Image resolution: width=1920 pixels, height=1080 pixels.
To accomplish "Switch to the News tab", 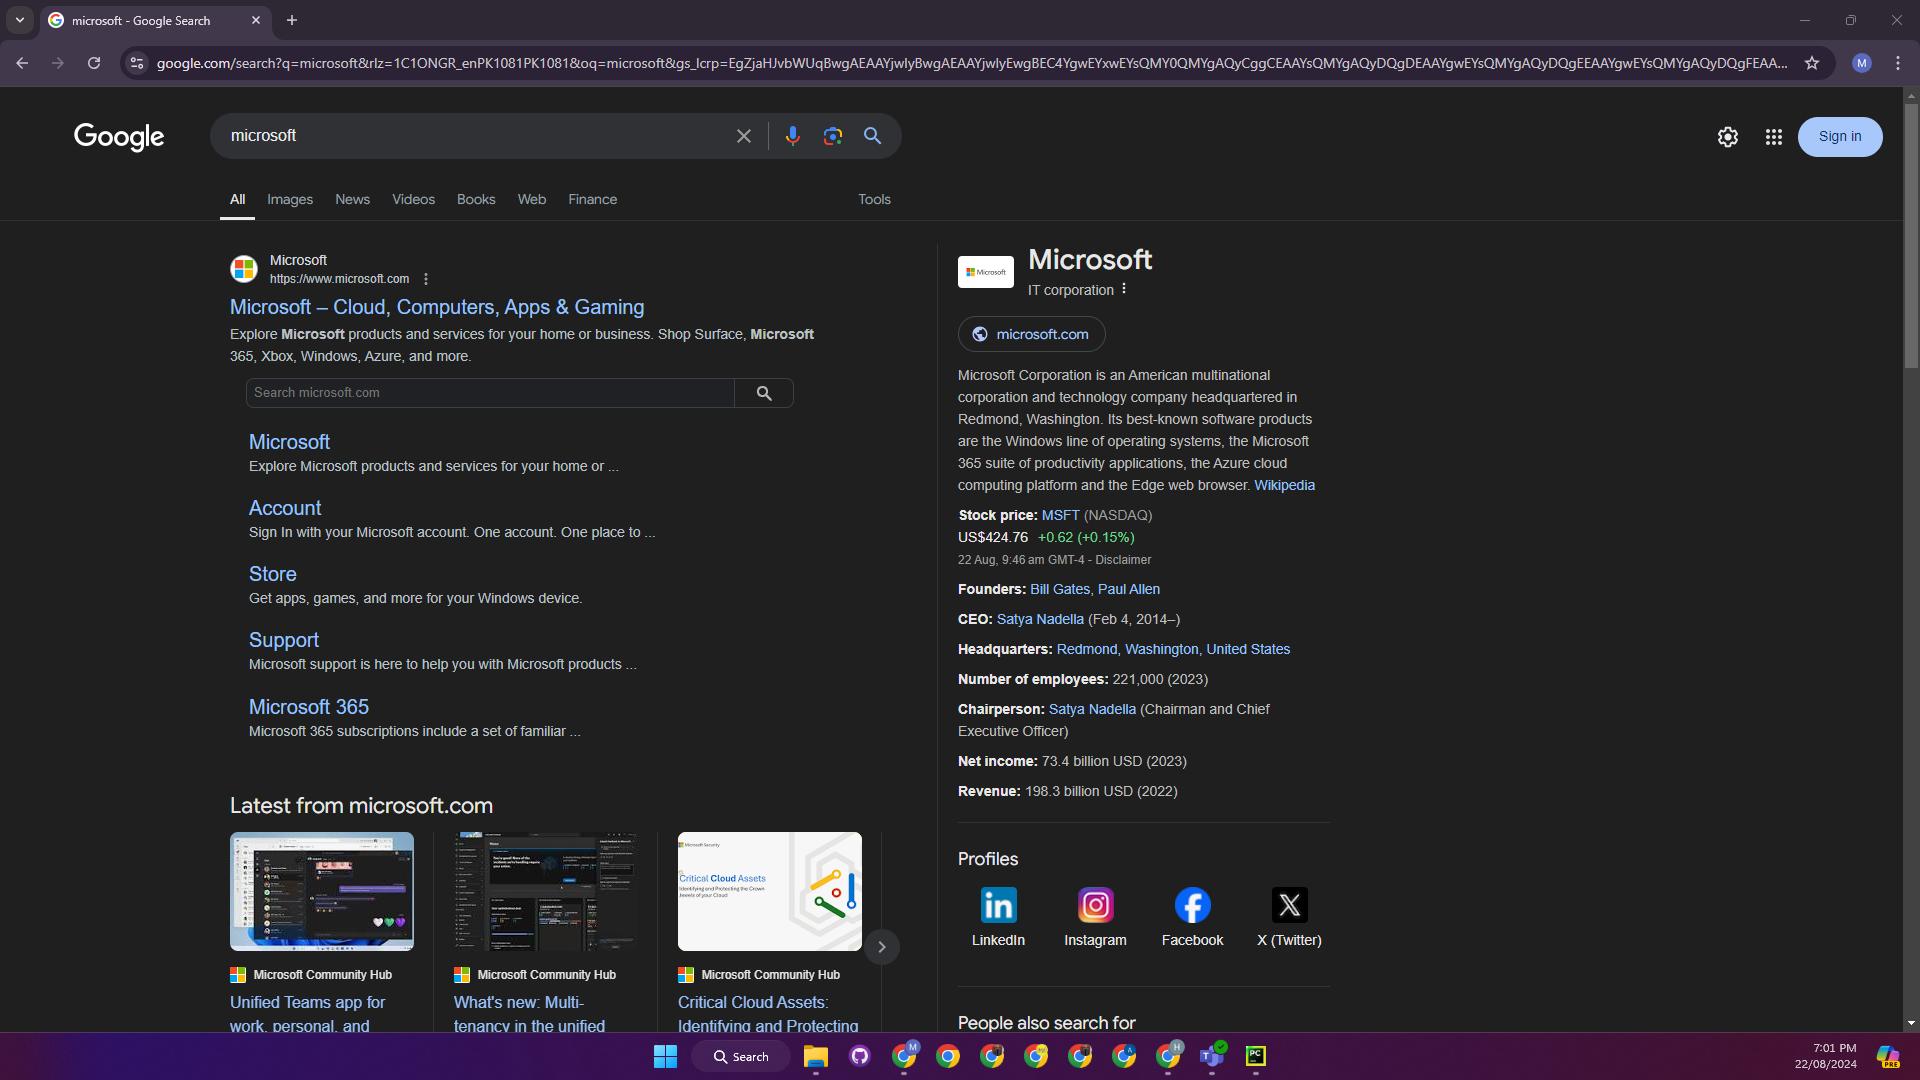I will tap(352, 199).
